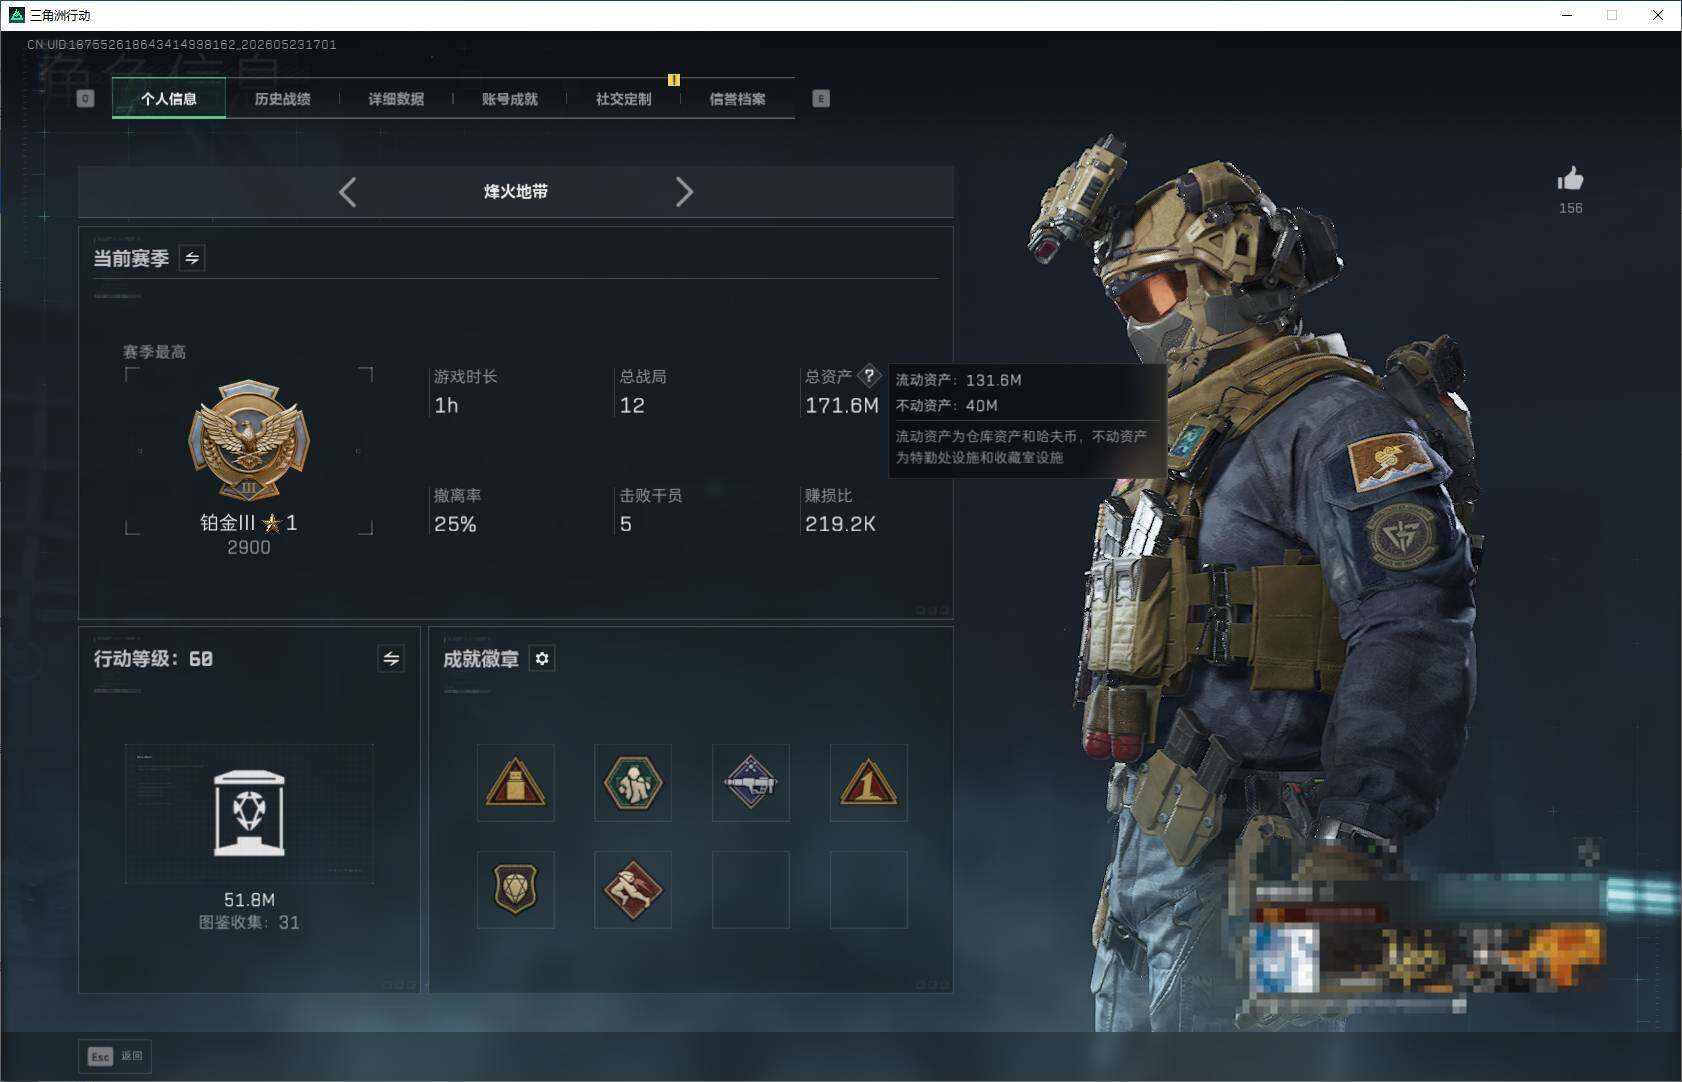The height and width of the screenshot is (1082, 1682).
Task: Click the collection showcase cabinet icon
Action: coord(249,813)
